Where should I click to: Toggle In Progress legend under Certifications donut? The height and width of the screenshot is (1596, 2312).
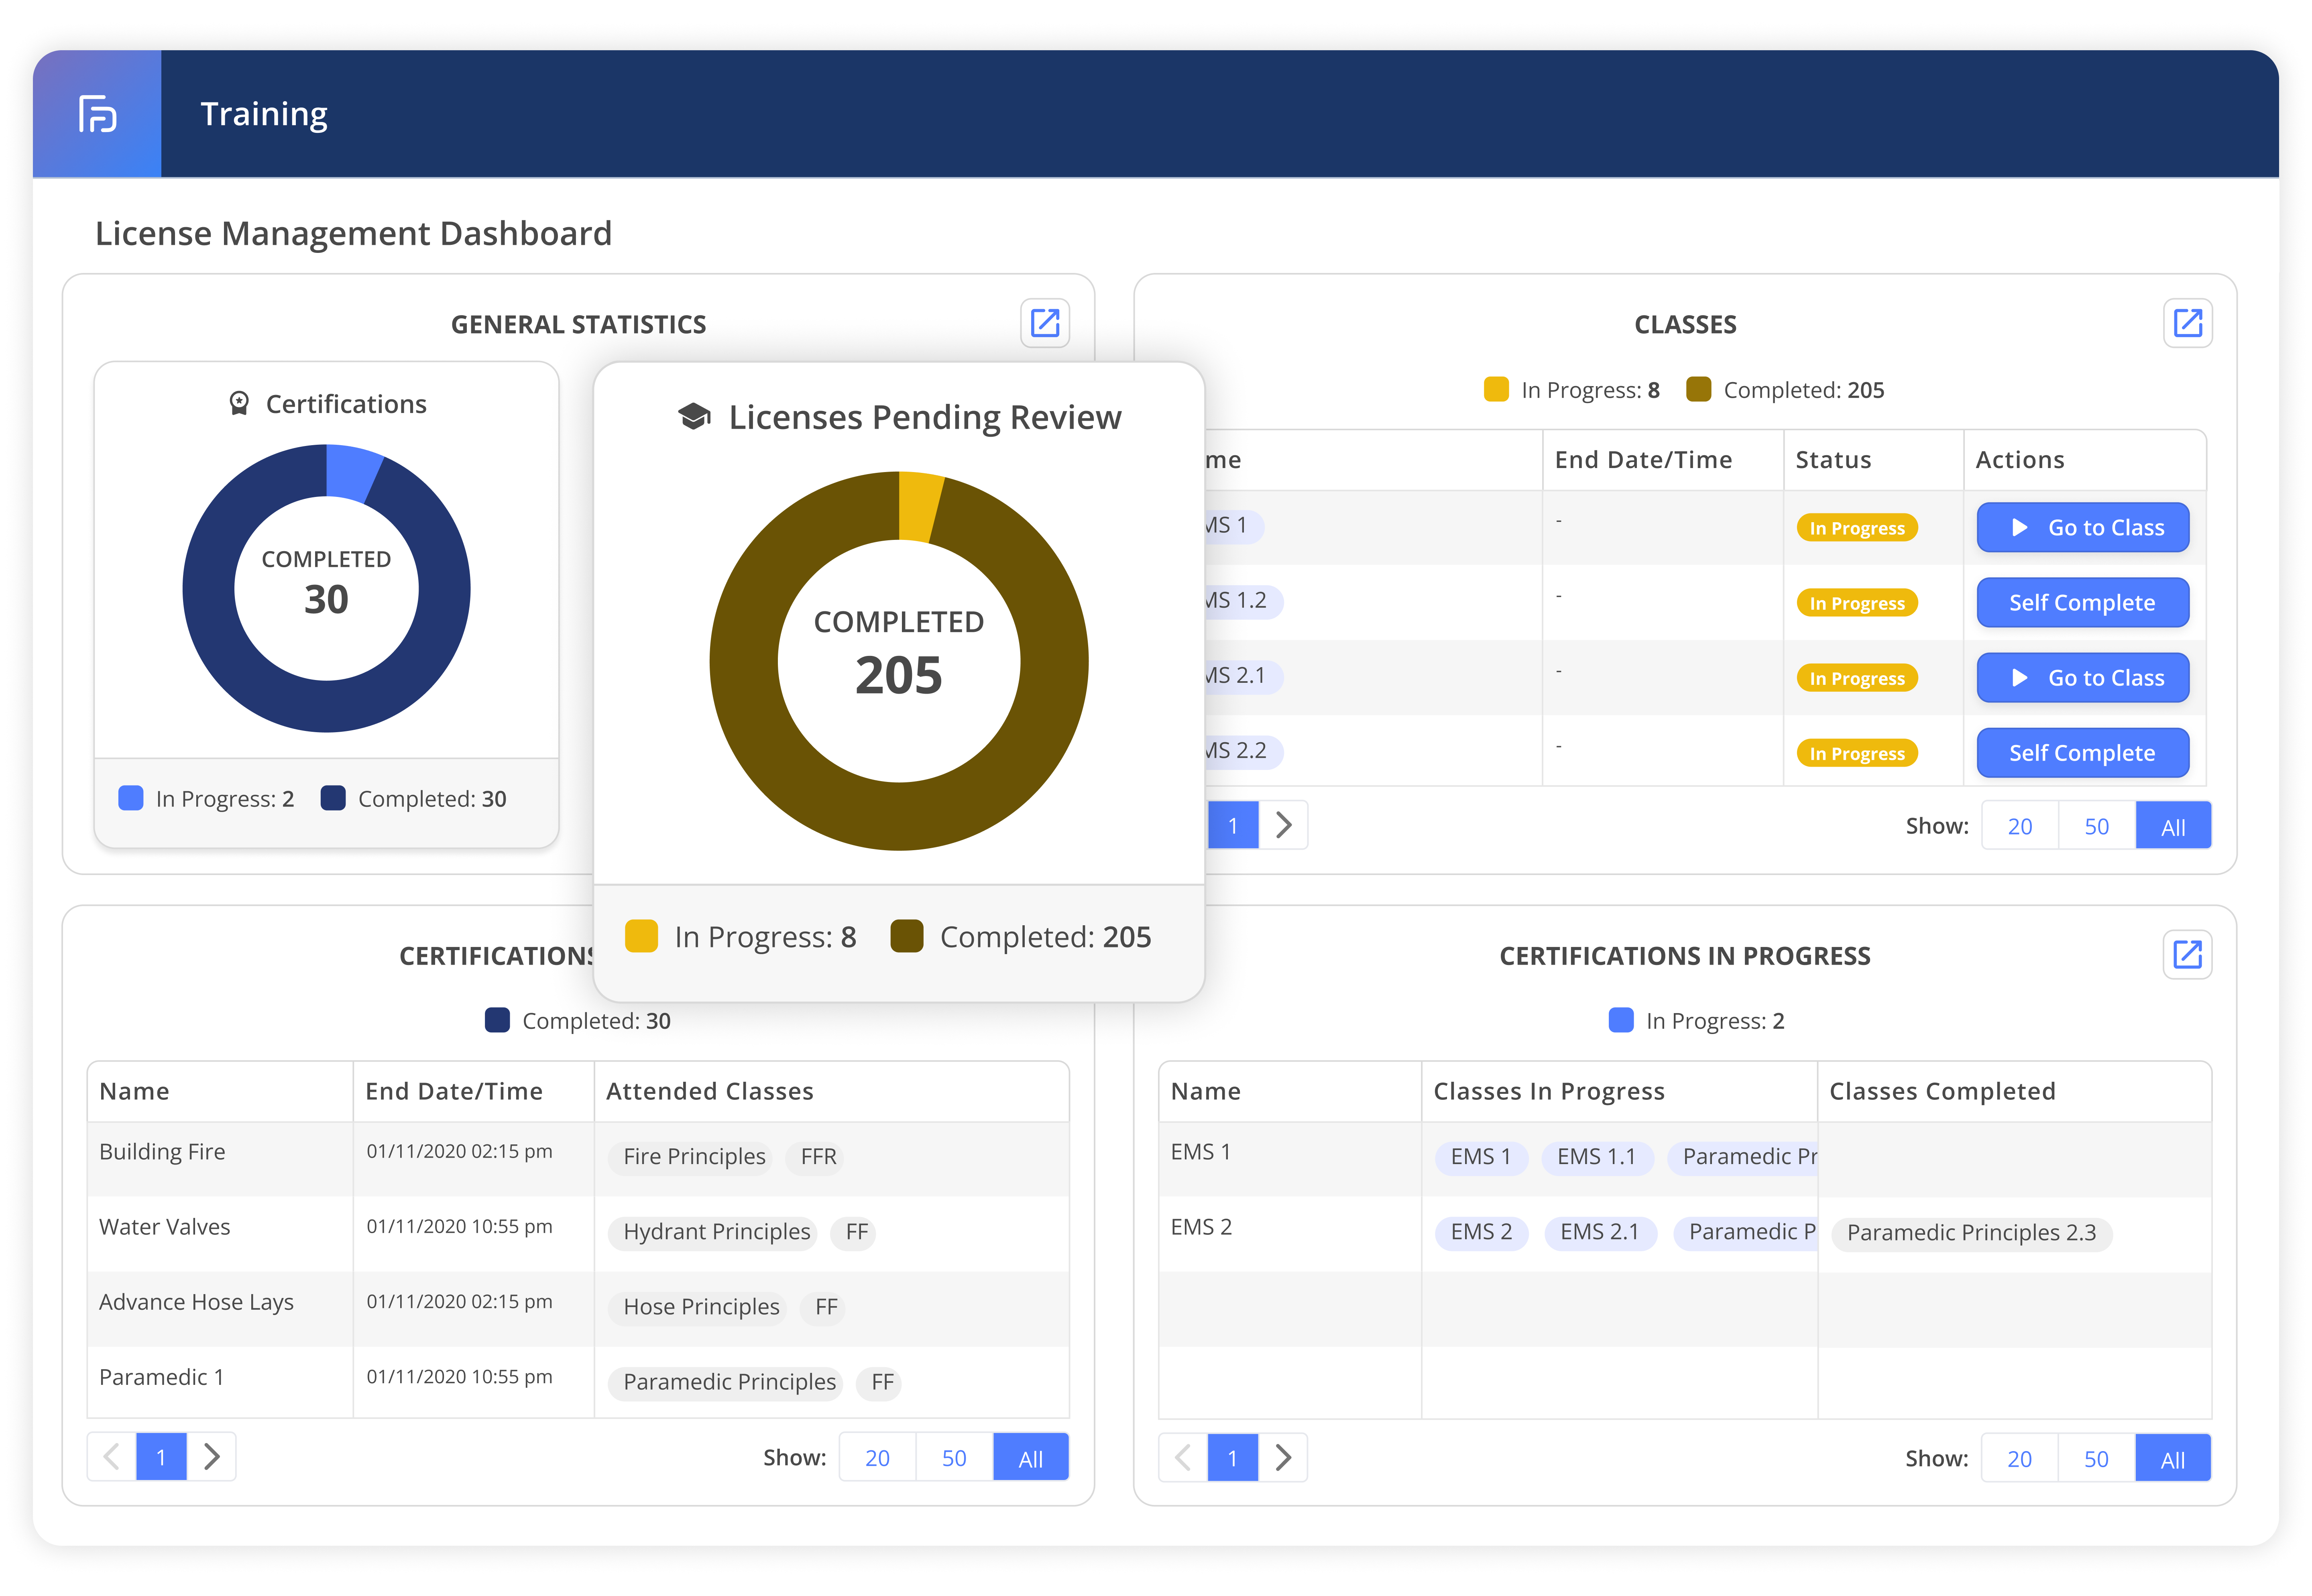(x=131, y=798)
